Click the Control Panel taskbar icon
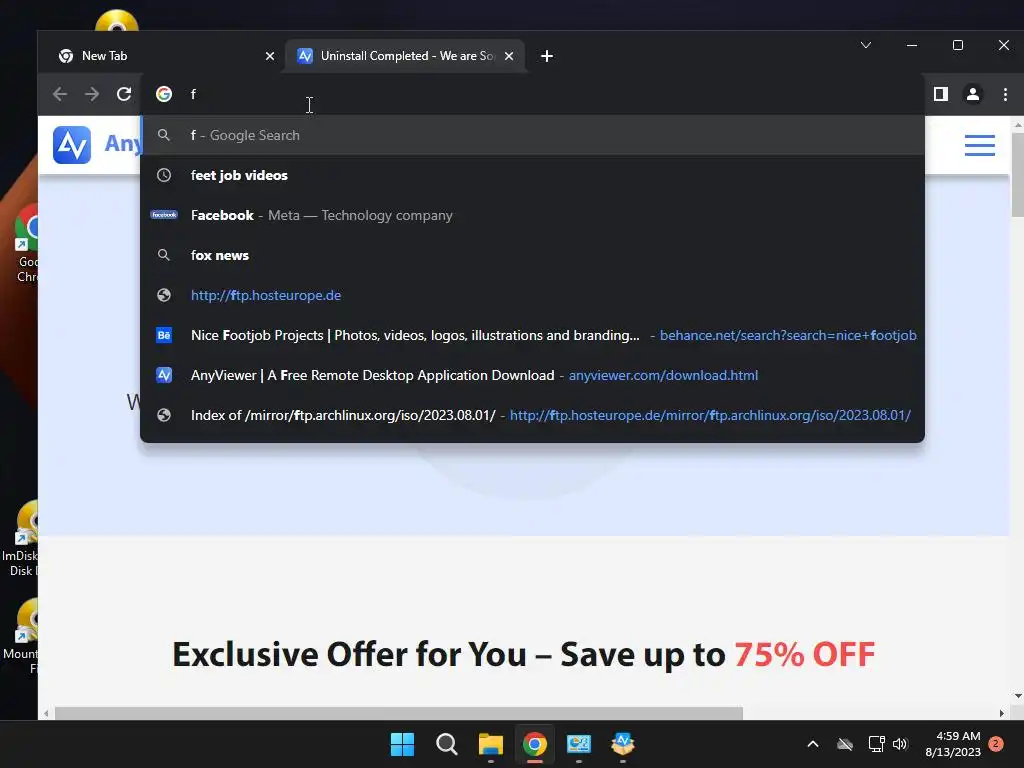 (579, 744)
